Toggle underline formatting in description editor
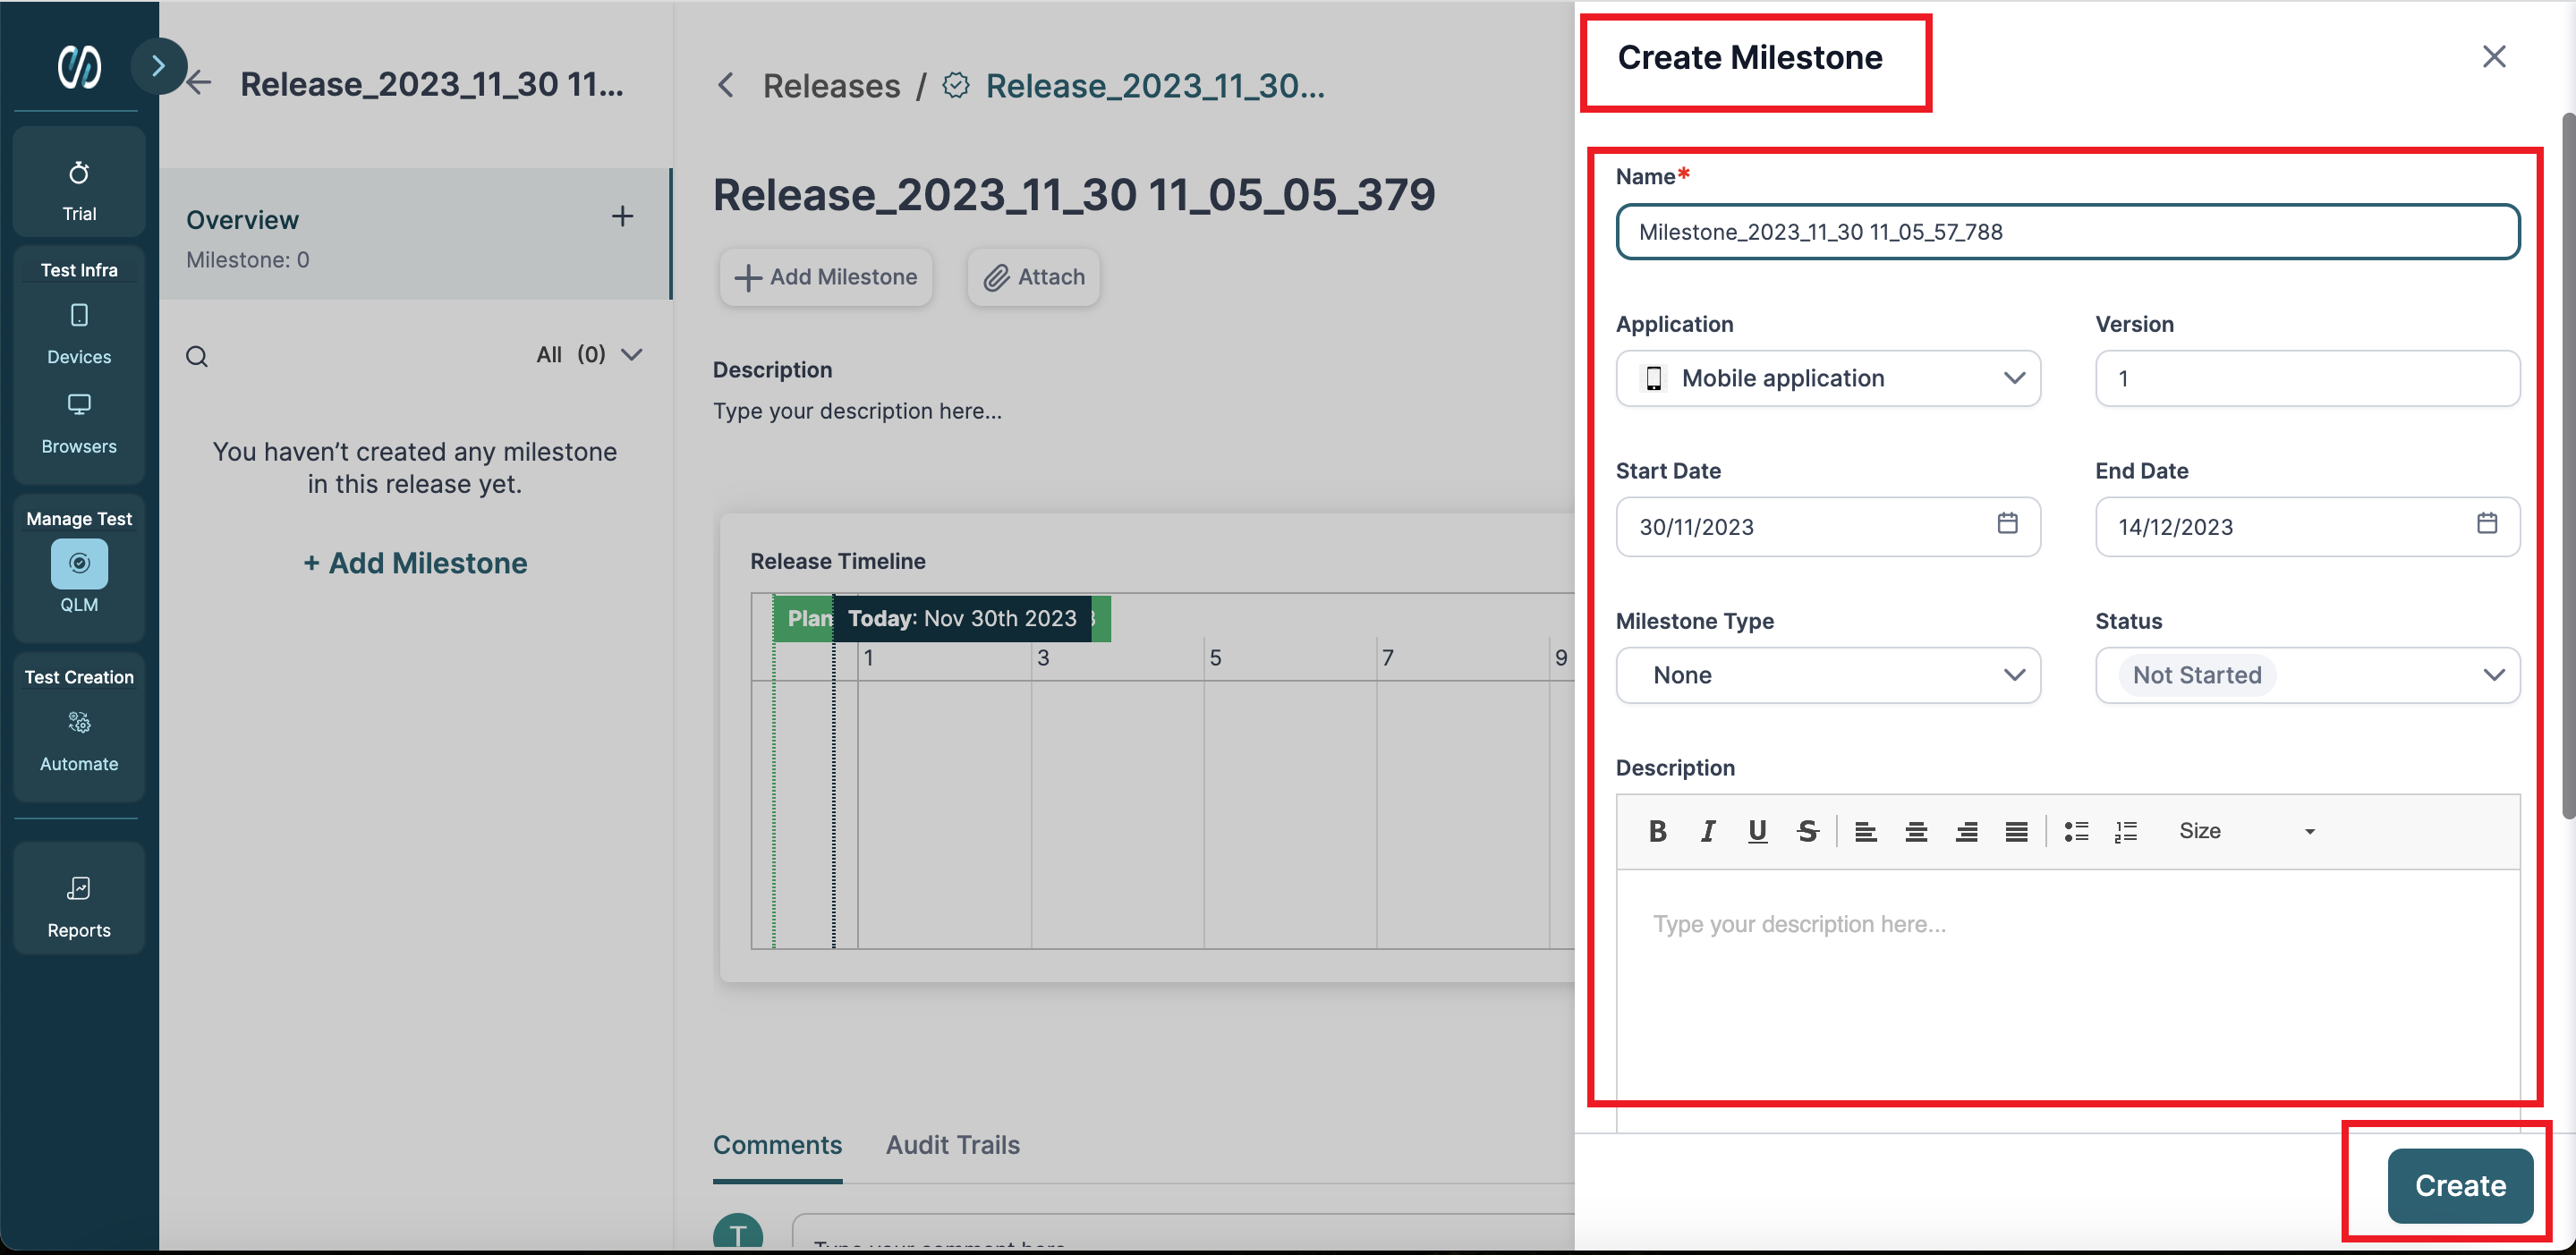The height and width of the screenshot is (1255, 2576). [x=1757, y=831]
